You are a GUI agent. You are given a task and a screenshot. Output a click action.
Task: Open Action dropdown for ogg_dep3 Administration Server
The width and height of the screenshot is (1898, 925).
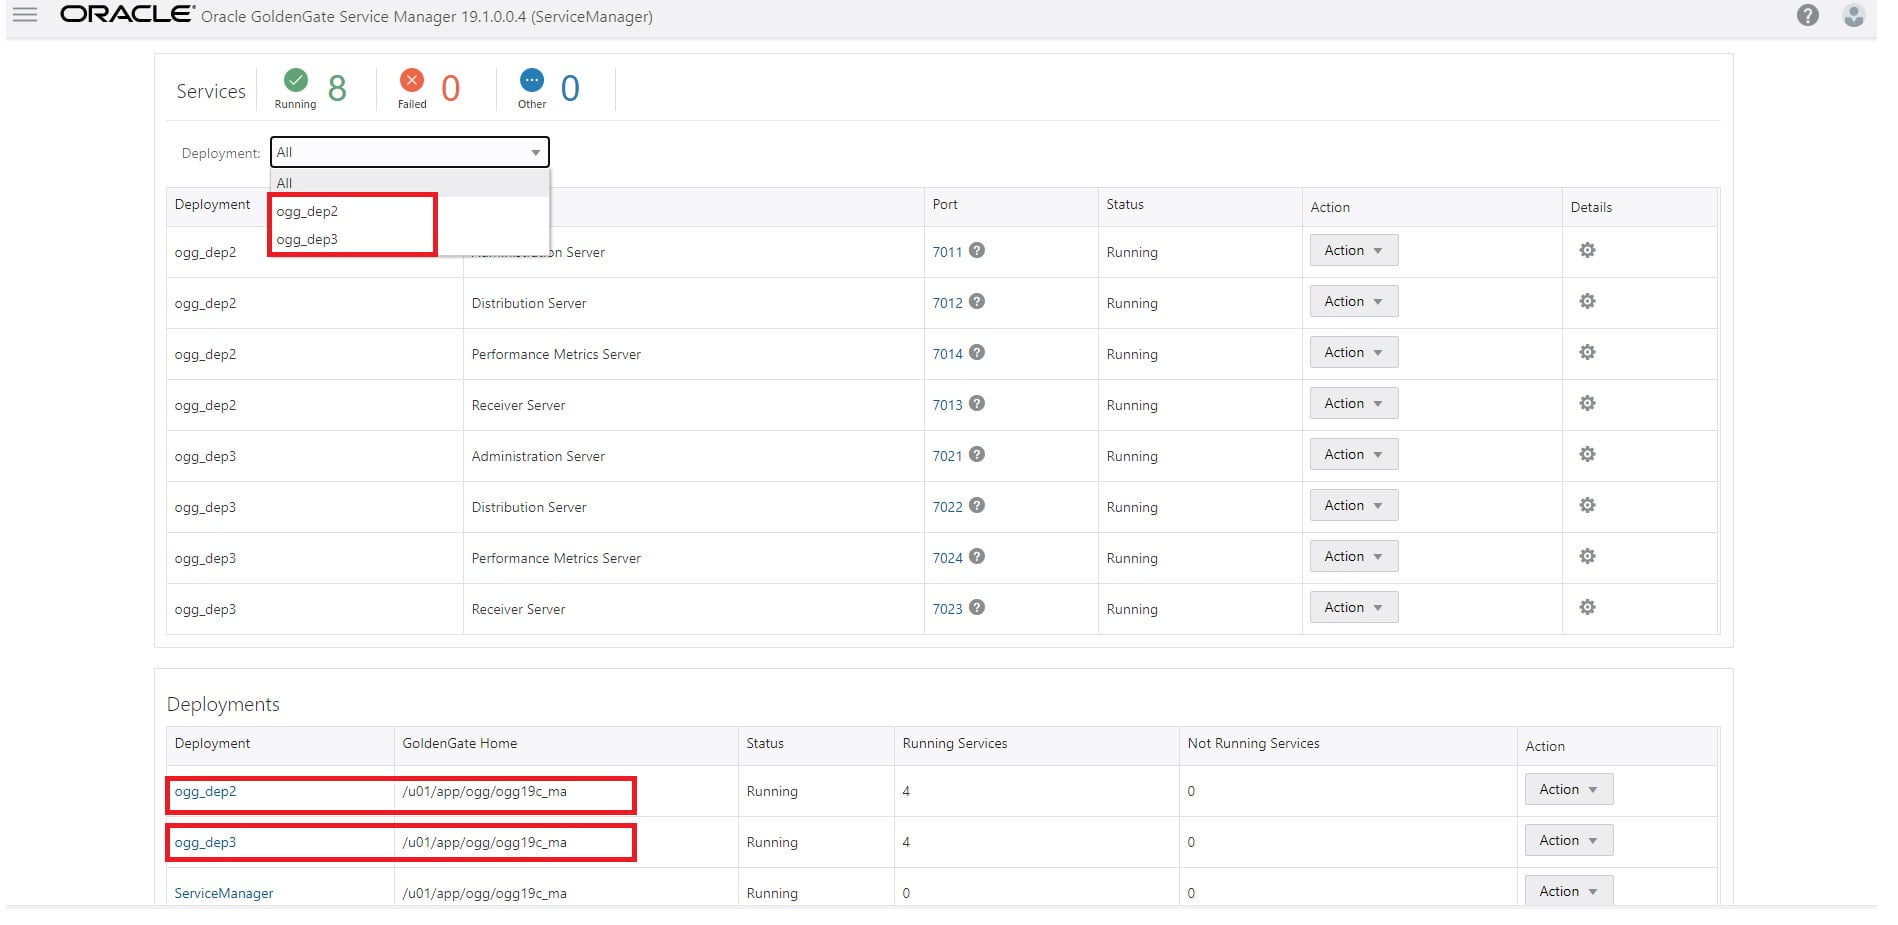pyautogui.click(x=1354, y=454)
